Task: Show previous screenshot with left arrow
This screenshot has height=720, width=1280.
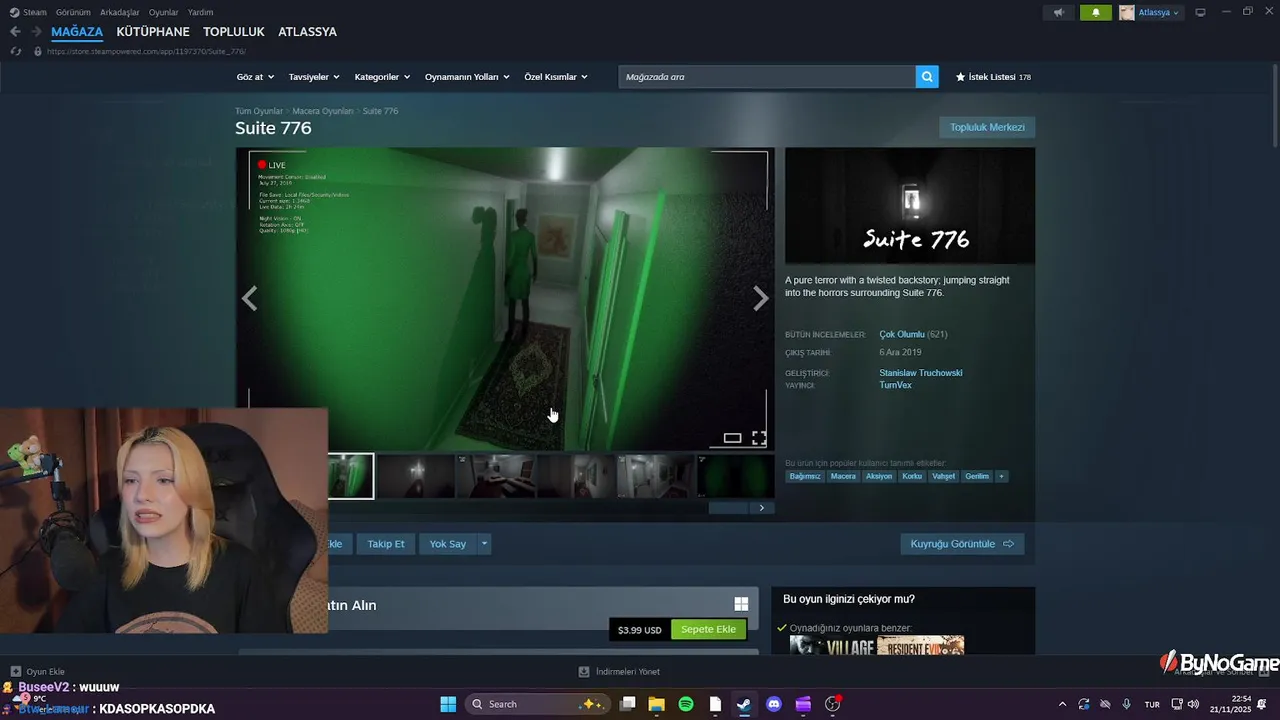Action: click(x=249, y=298)
